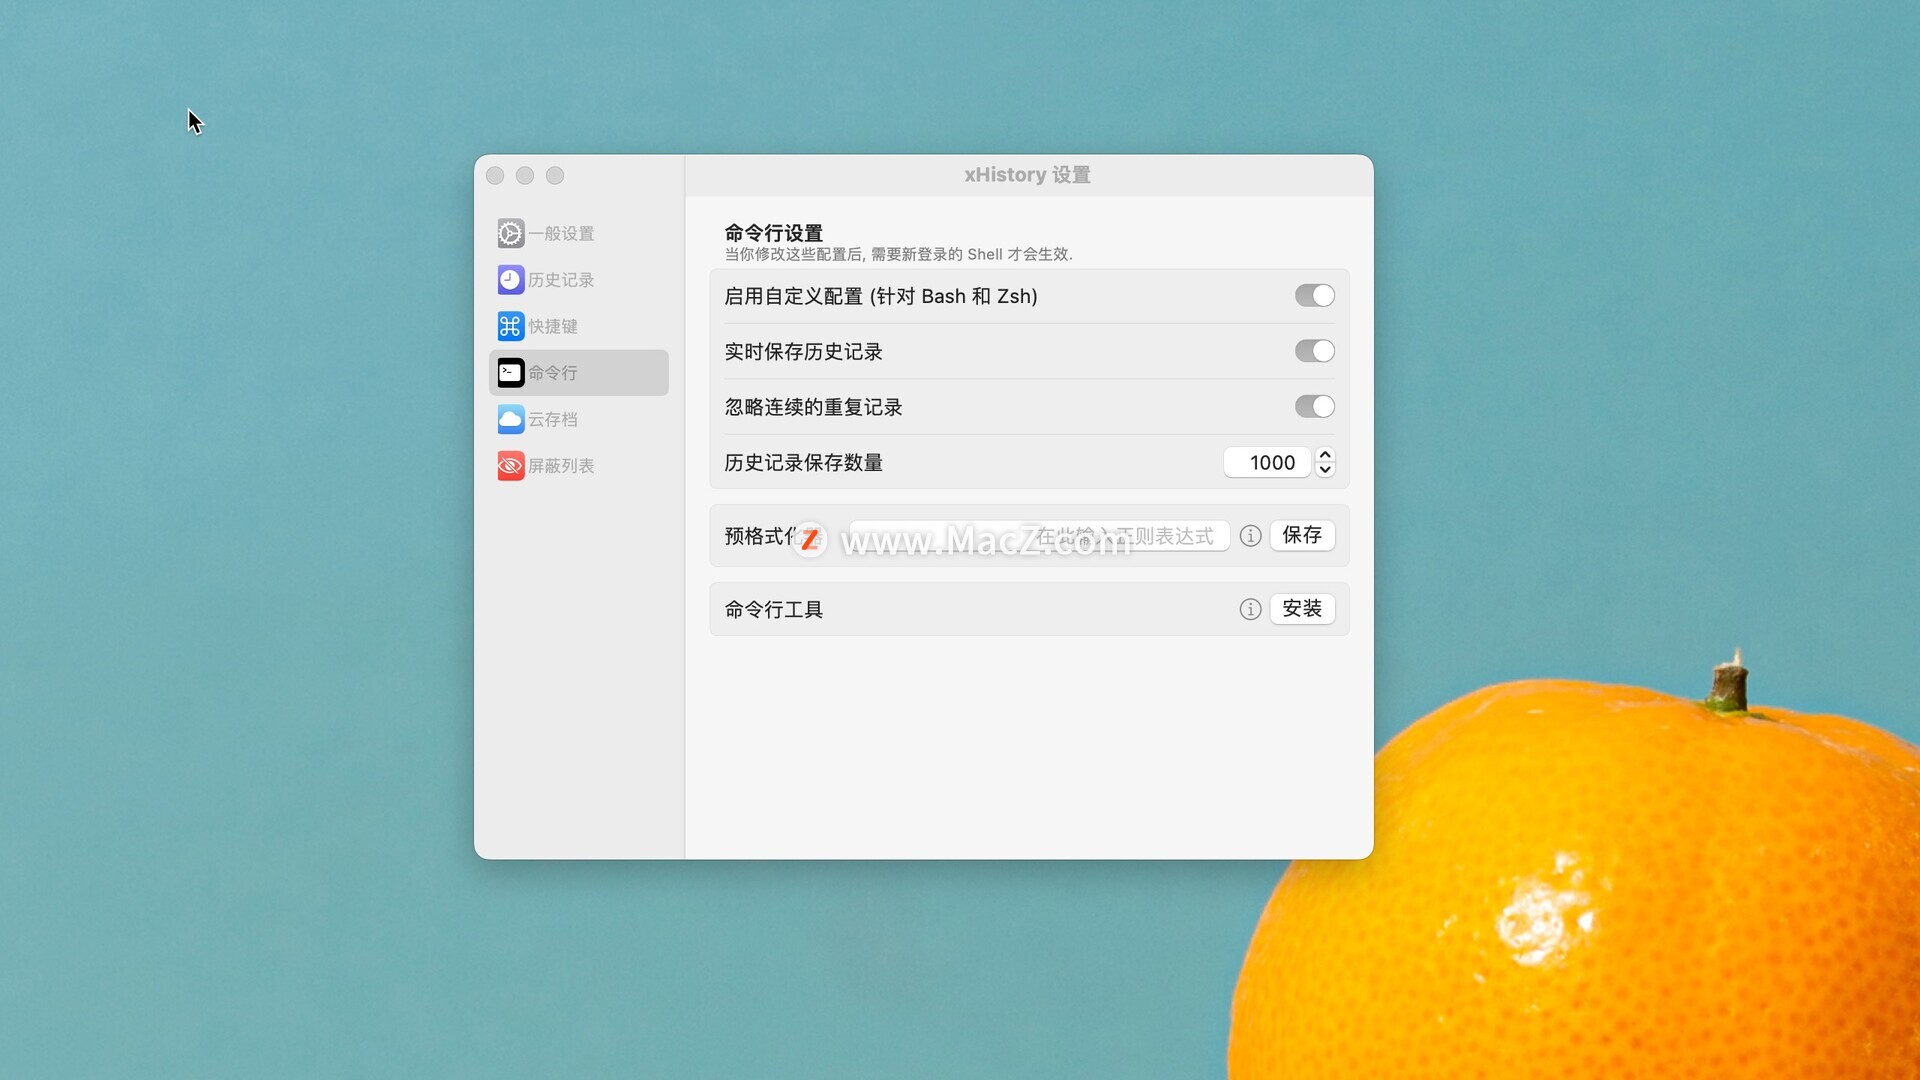Open the 一般设置 gear icon in the sidebar

[510, 233]
